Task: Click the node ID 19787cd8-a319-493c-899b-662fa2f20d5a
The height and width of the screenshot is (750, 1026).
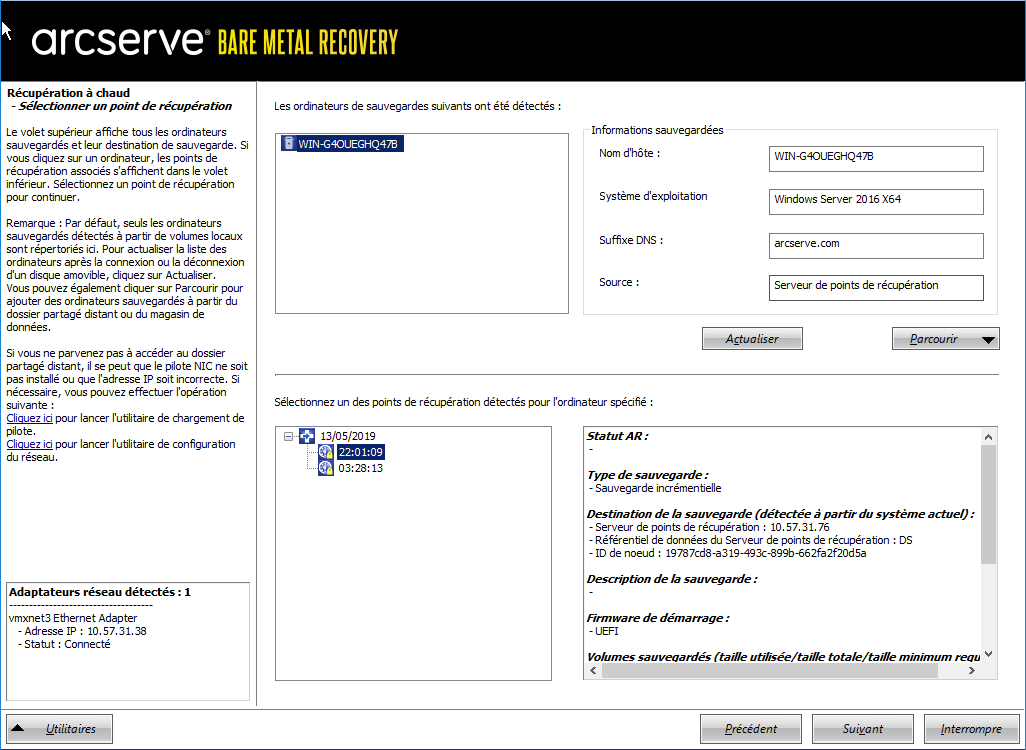Action: click(766, 554)
